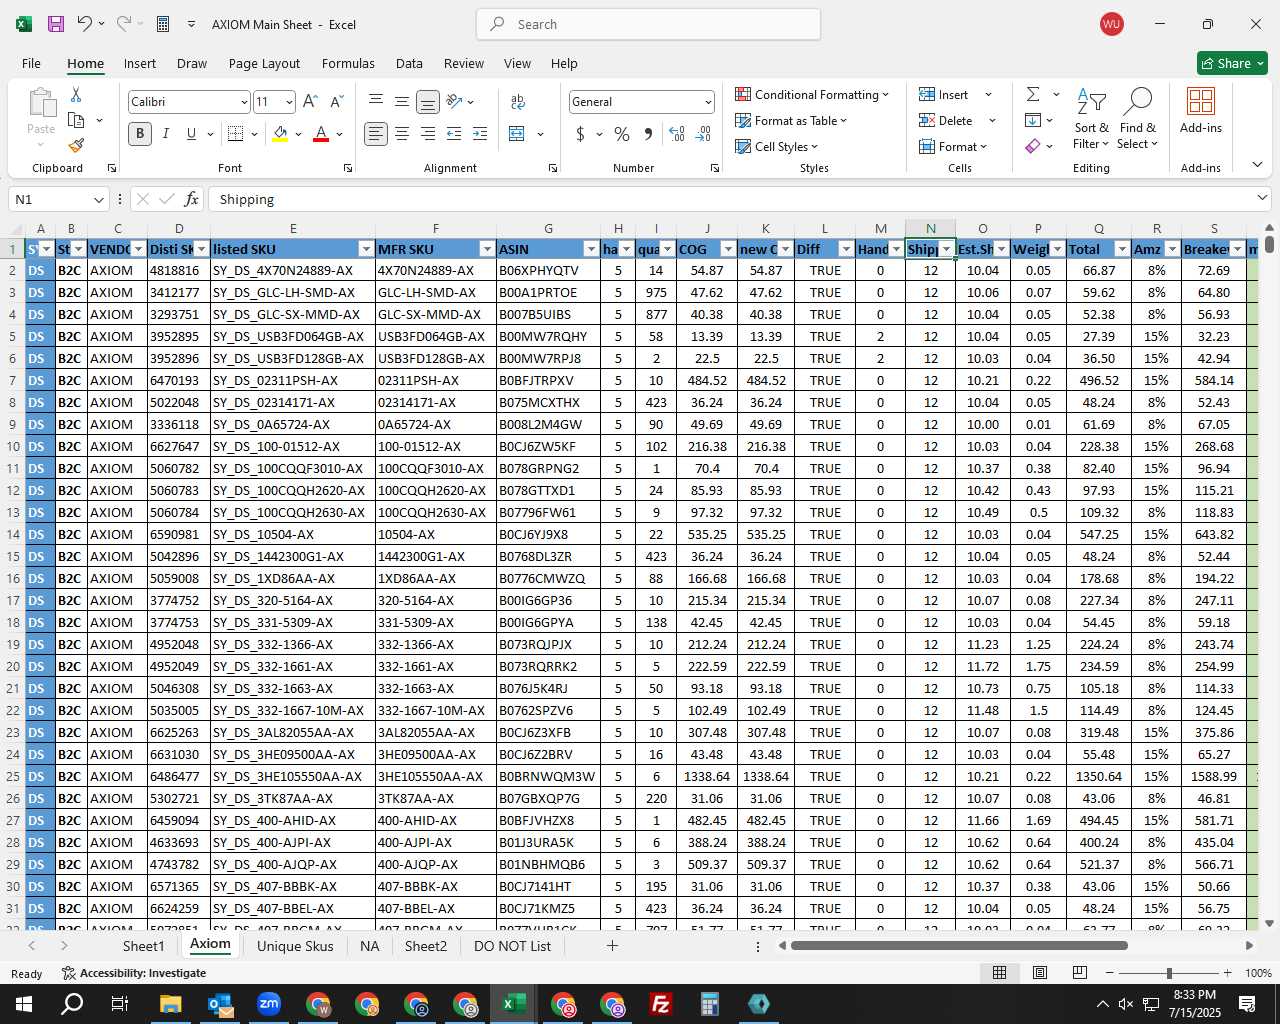Click the Page Layout view icon
Screen dimensions: 1280x1024
pyautogui.click(x=1040, y=972)
